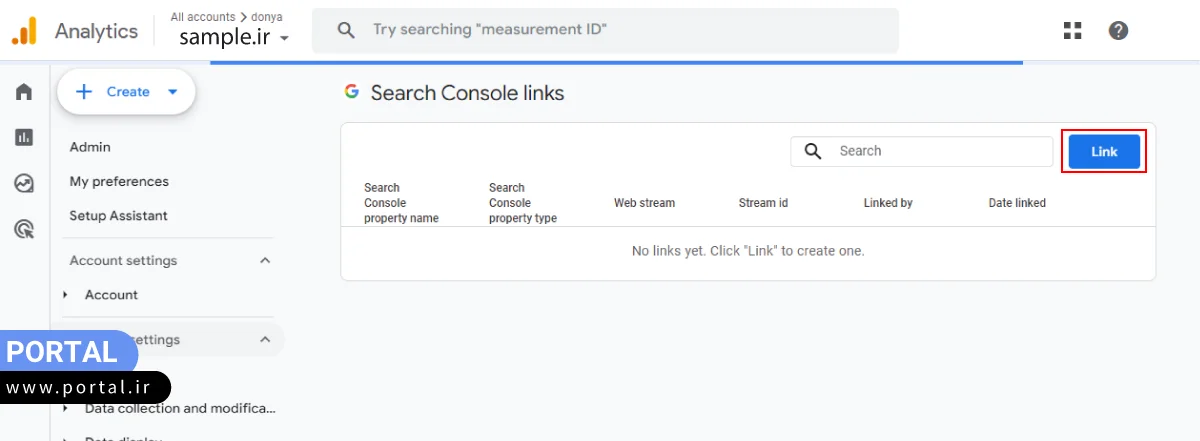Screen dimensions: 1200x441
Task: Open the Reports icon in sidebar
Action: (24, 138)
